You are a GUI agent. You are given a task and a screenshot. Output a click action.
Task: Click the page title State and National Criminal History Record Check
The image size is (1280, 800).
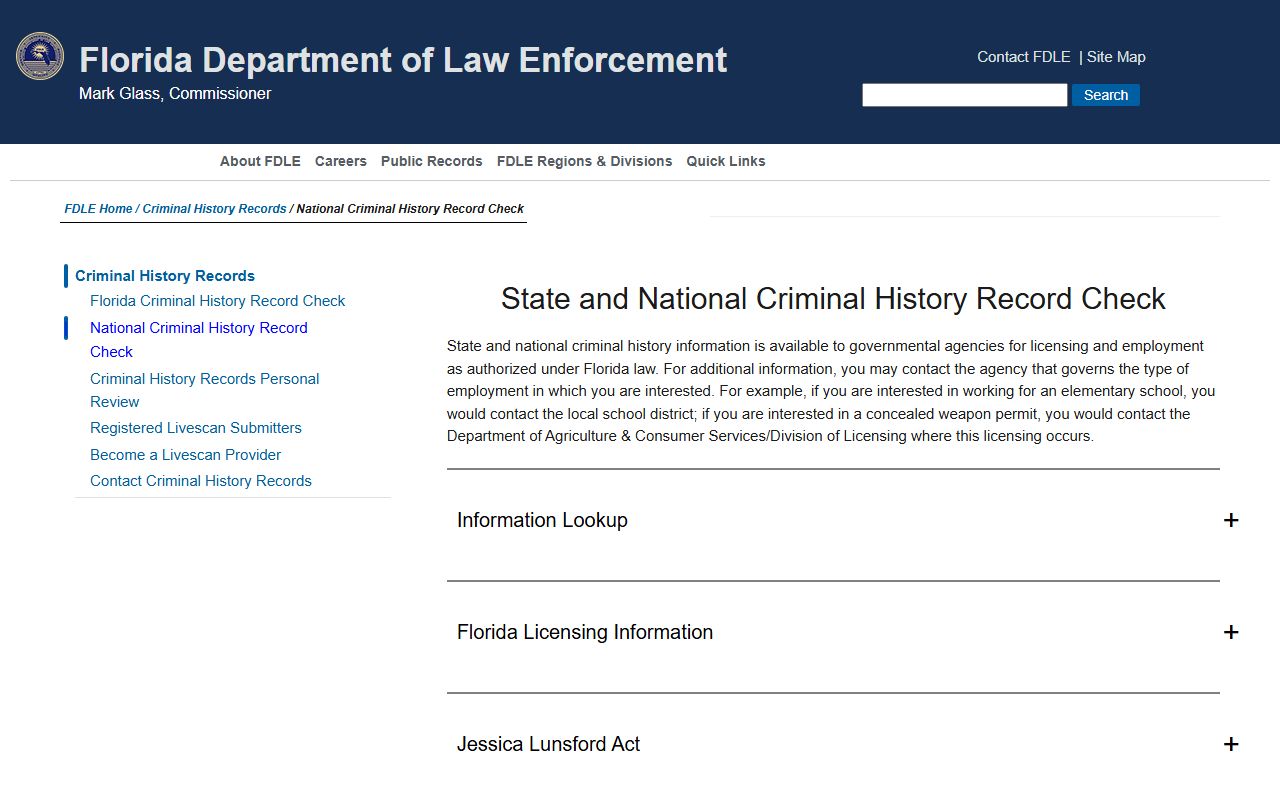833,299
